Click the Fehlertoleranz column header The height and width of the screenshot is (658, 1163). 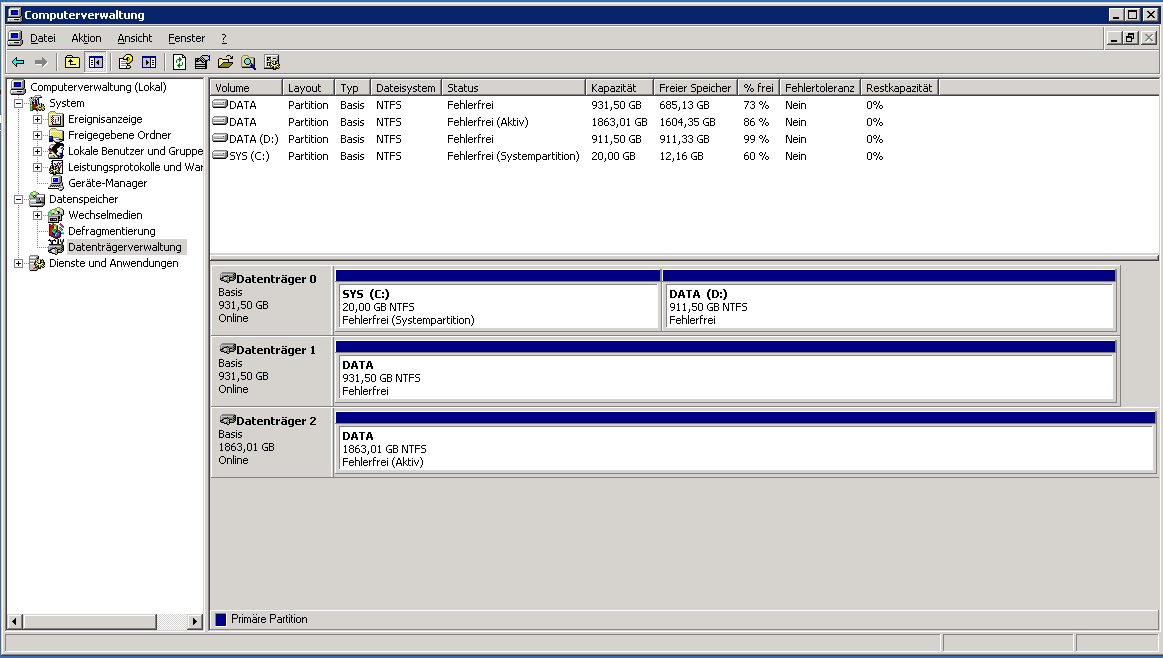[x=820, y=88]
